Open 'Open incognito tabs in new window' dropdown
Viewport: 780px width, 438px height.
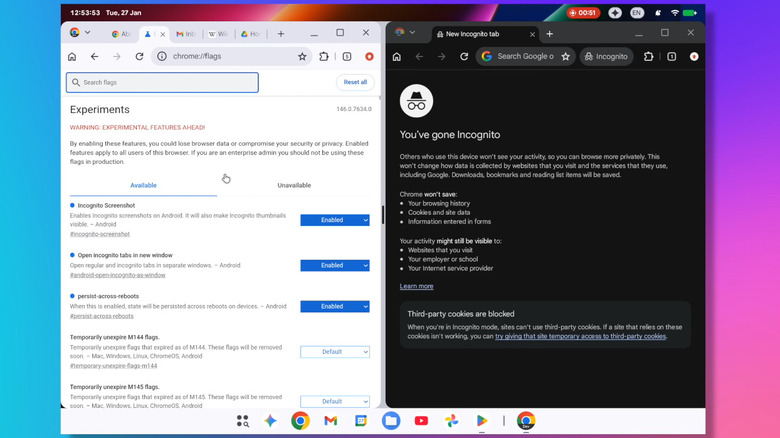click(335, 265)
